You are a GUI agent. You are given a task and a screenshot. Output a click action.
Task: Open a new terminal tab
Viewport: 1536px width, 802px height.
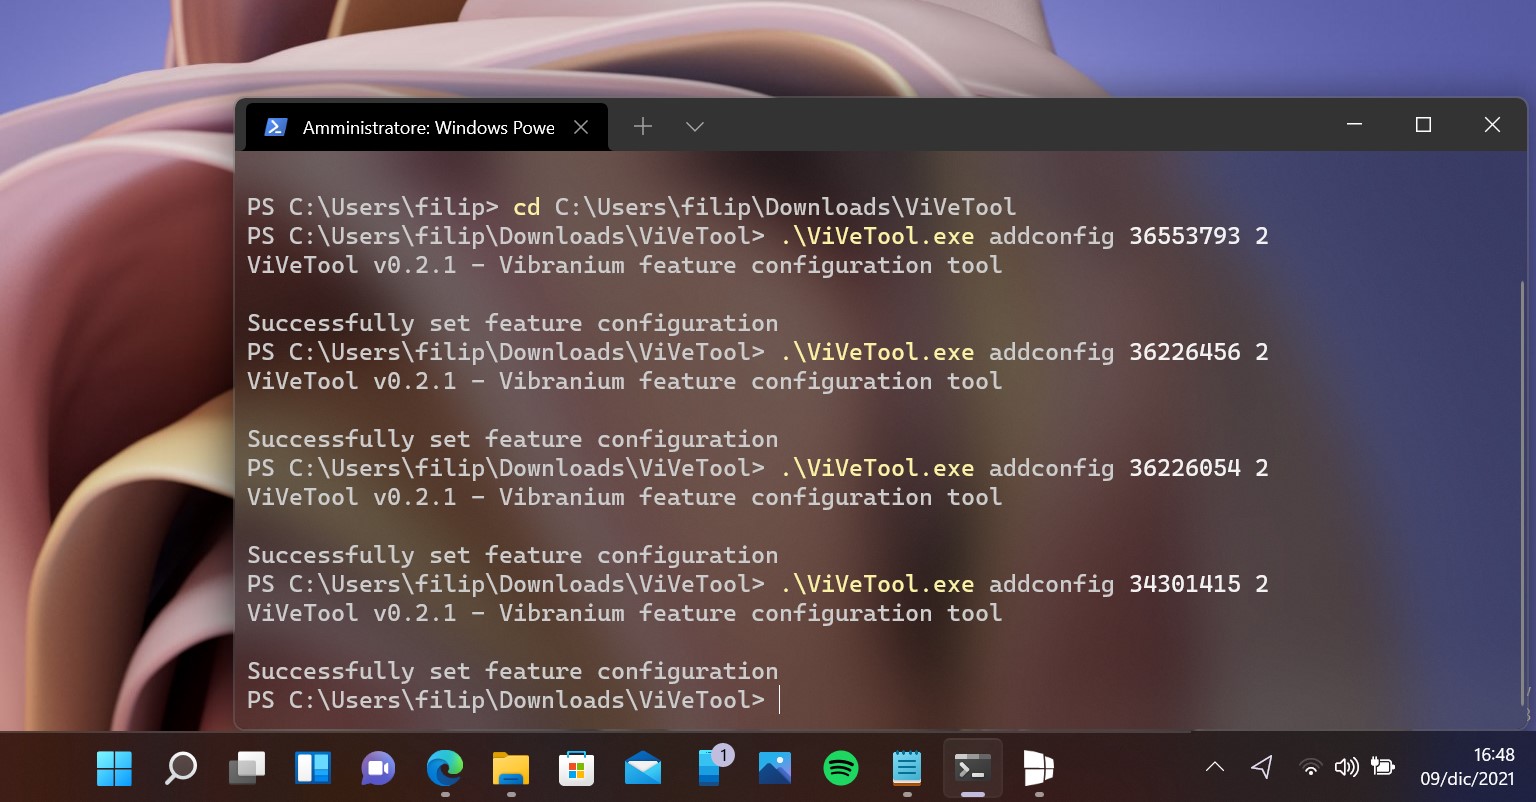pos(643,126)
